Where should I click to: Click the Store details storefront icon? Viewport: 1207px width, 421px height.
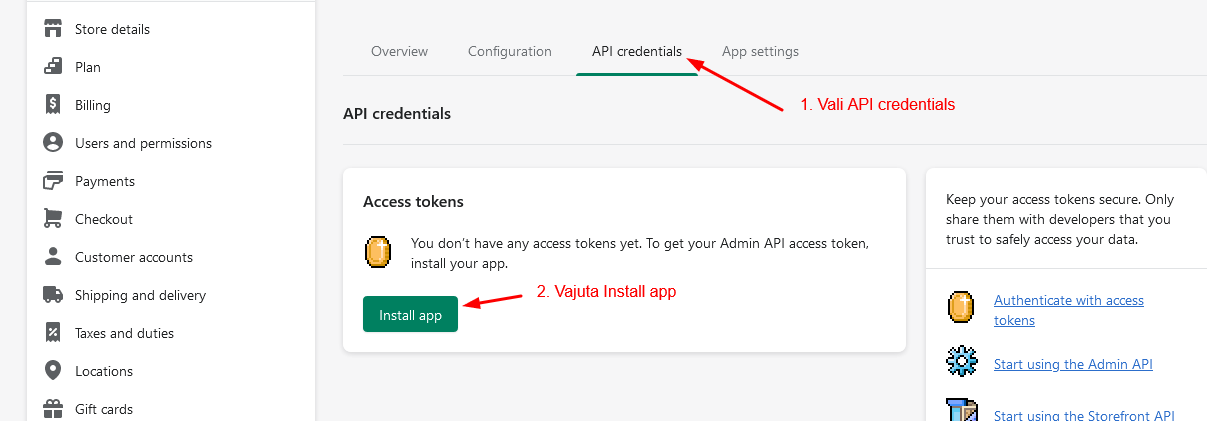53,29
